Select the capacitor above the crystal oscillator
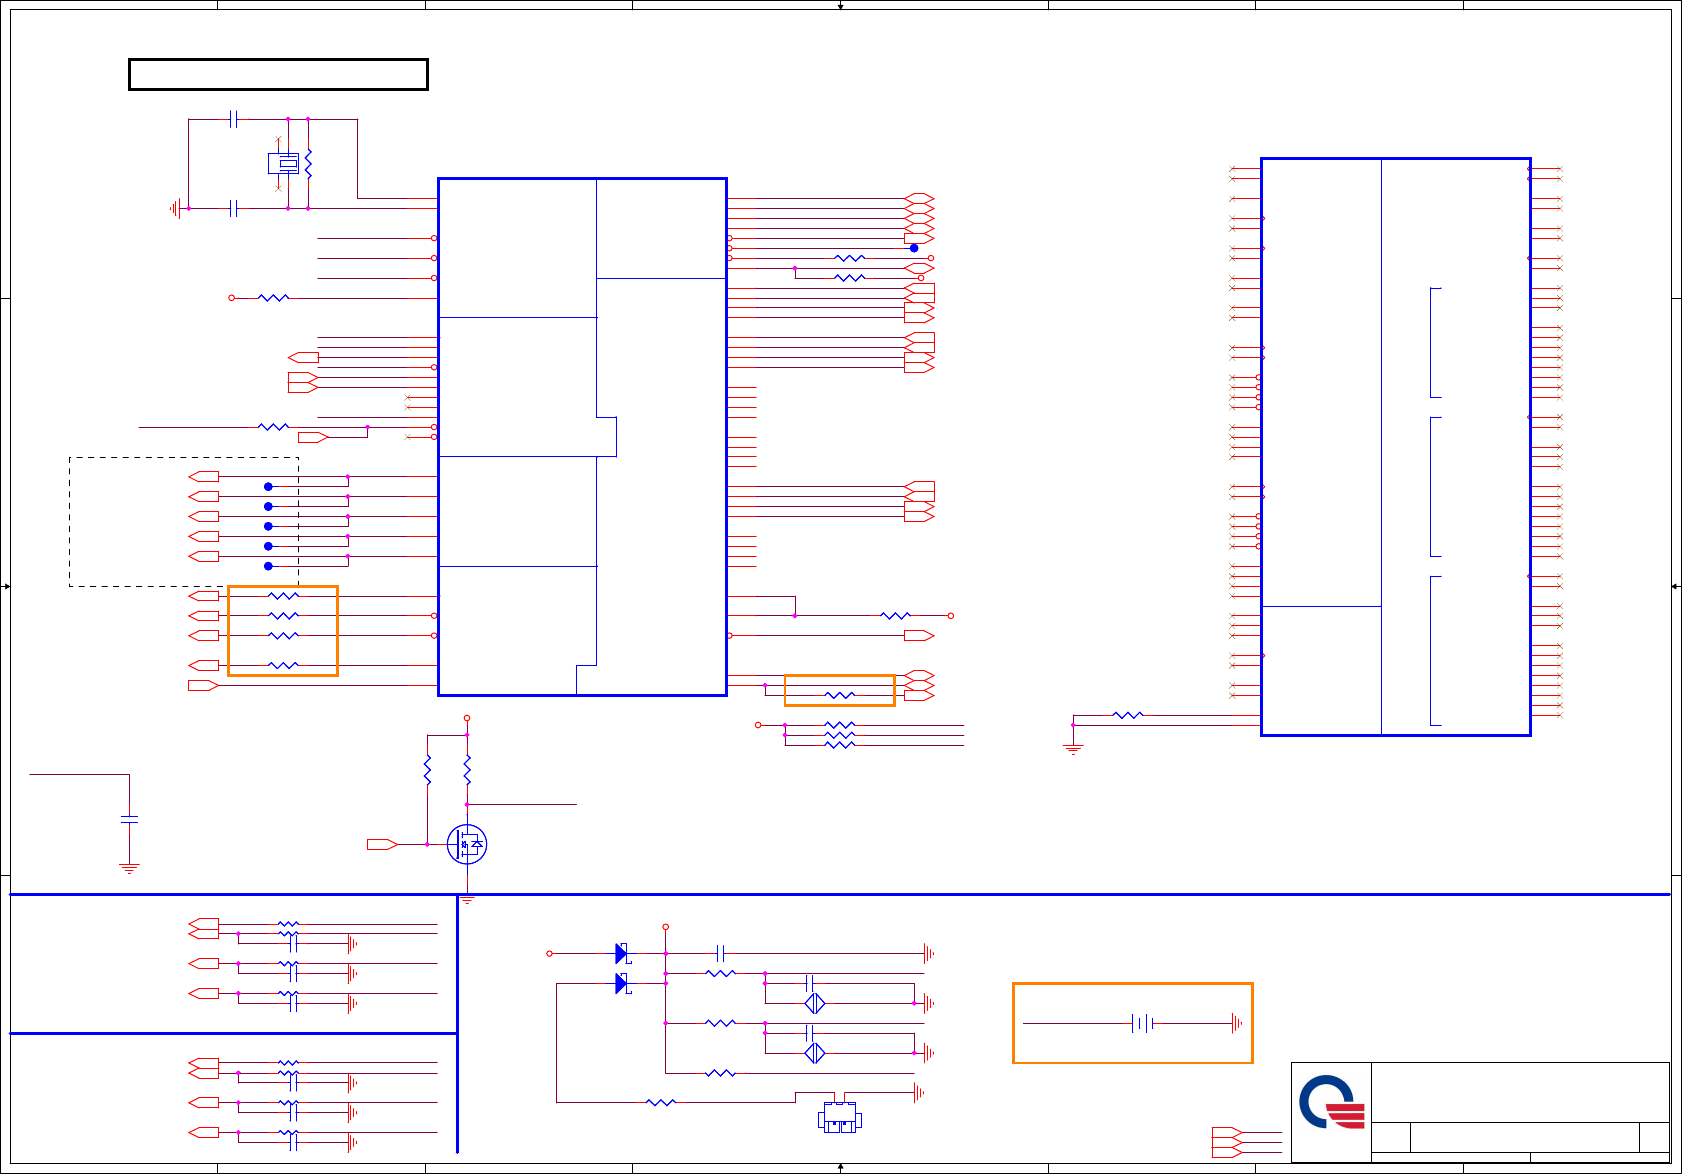Viewport: 1682px width, 1174px height. [x=233, y=119]
